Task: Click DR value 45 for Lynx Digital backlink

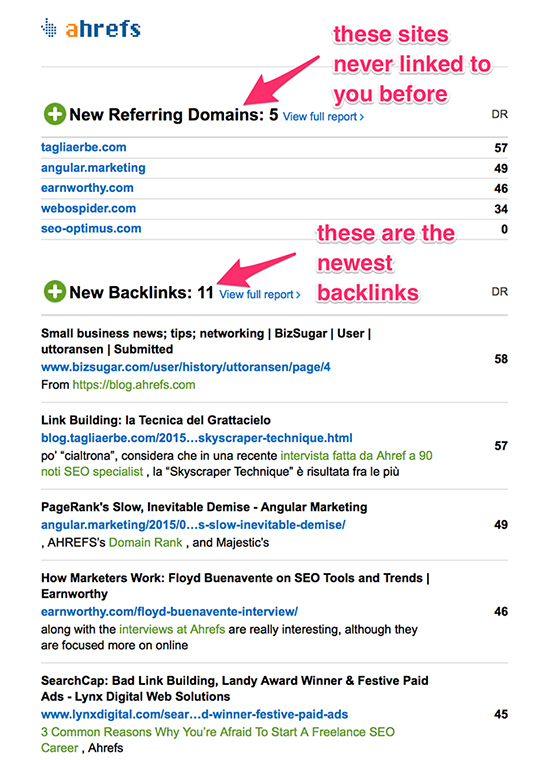Action: [501, 714]
